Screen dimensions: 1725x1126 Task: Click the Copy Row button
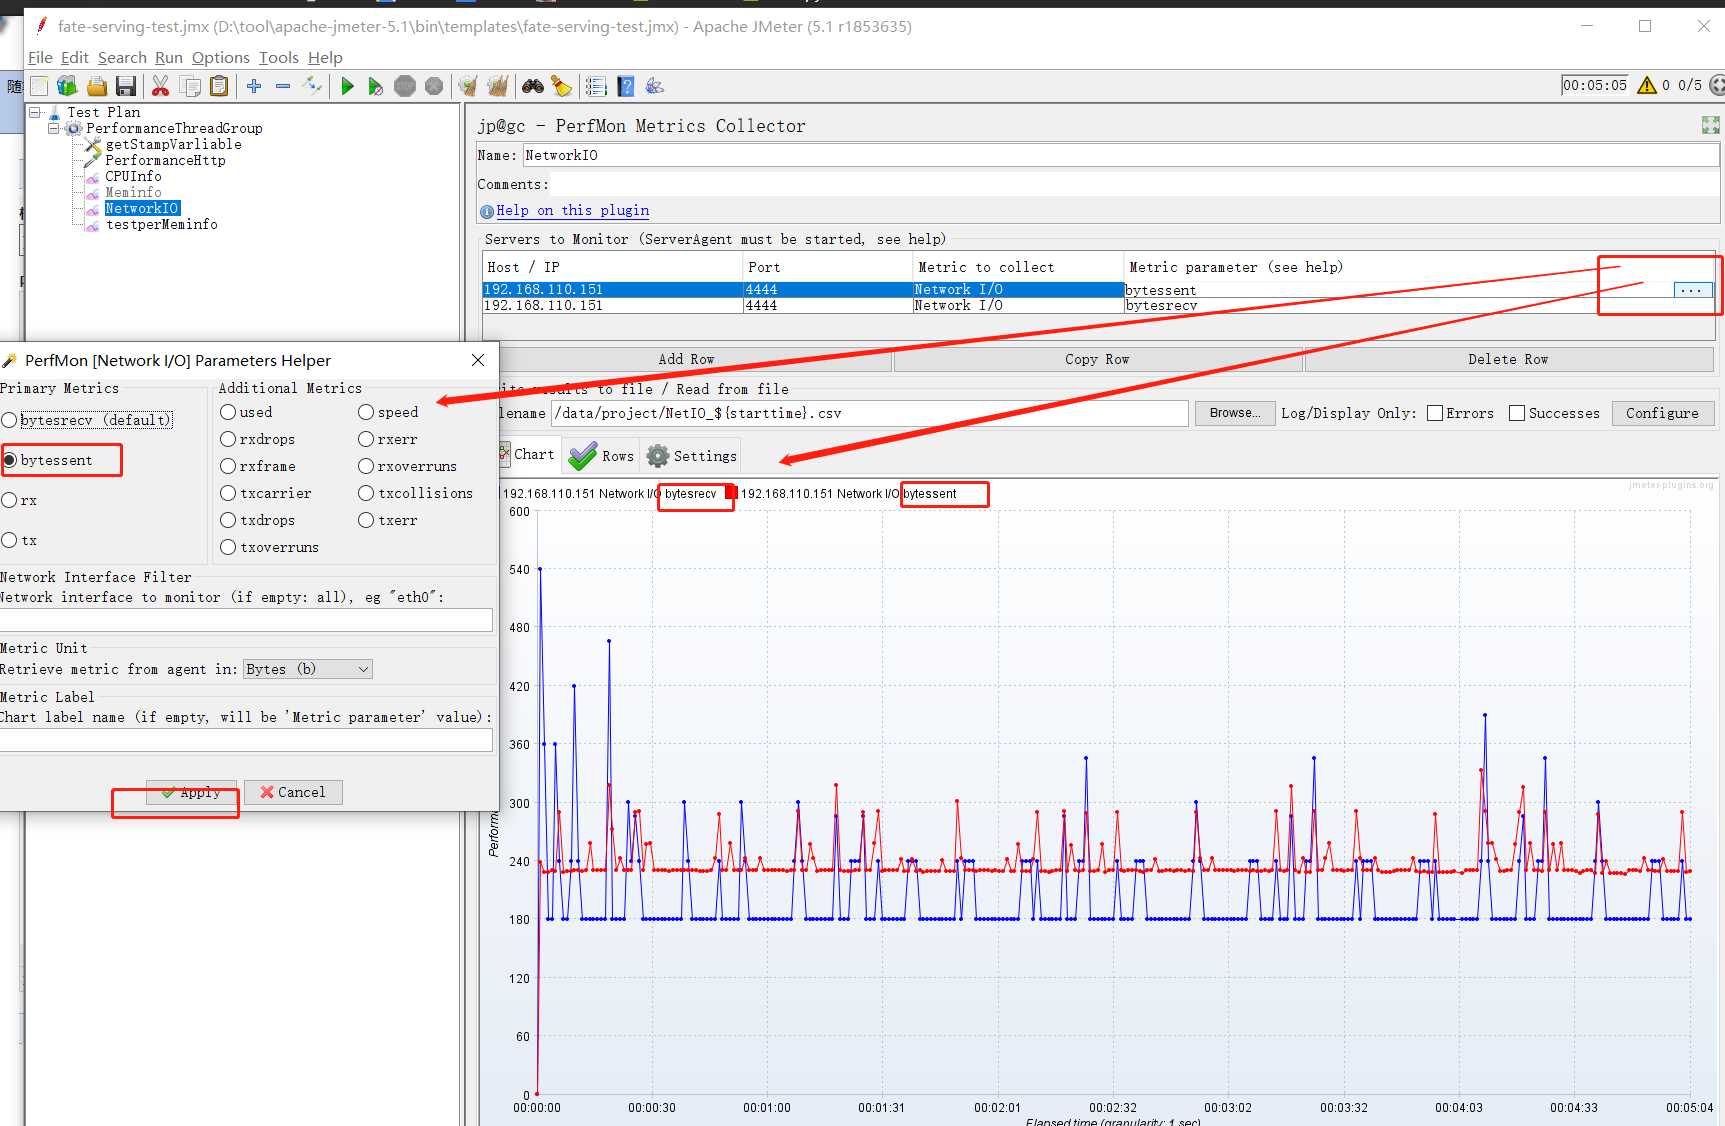[x=1097, y=359]
